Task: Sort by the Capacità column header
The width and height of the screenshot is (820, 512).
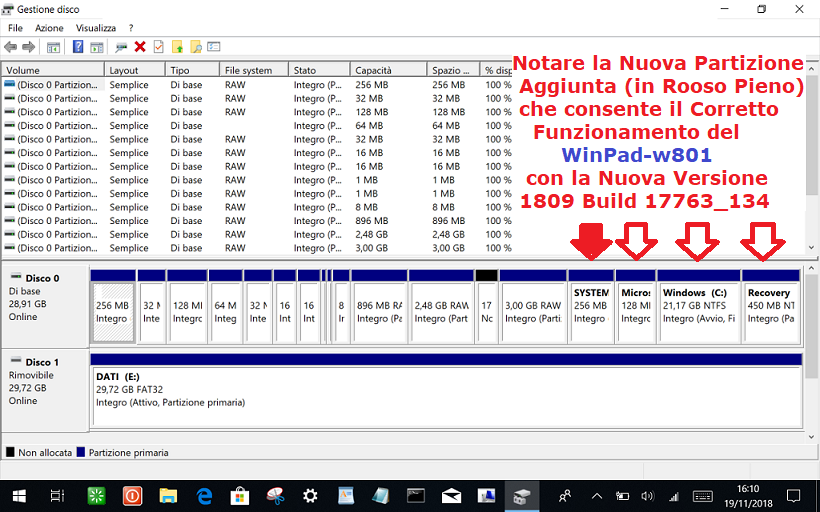Action: point(388,70)
